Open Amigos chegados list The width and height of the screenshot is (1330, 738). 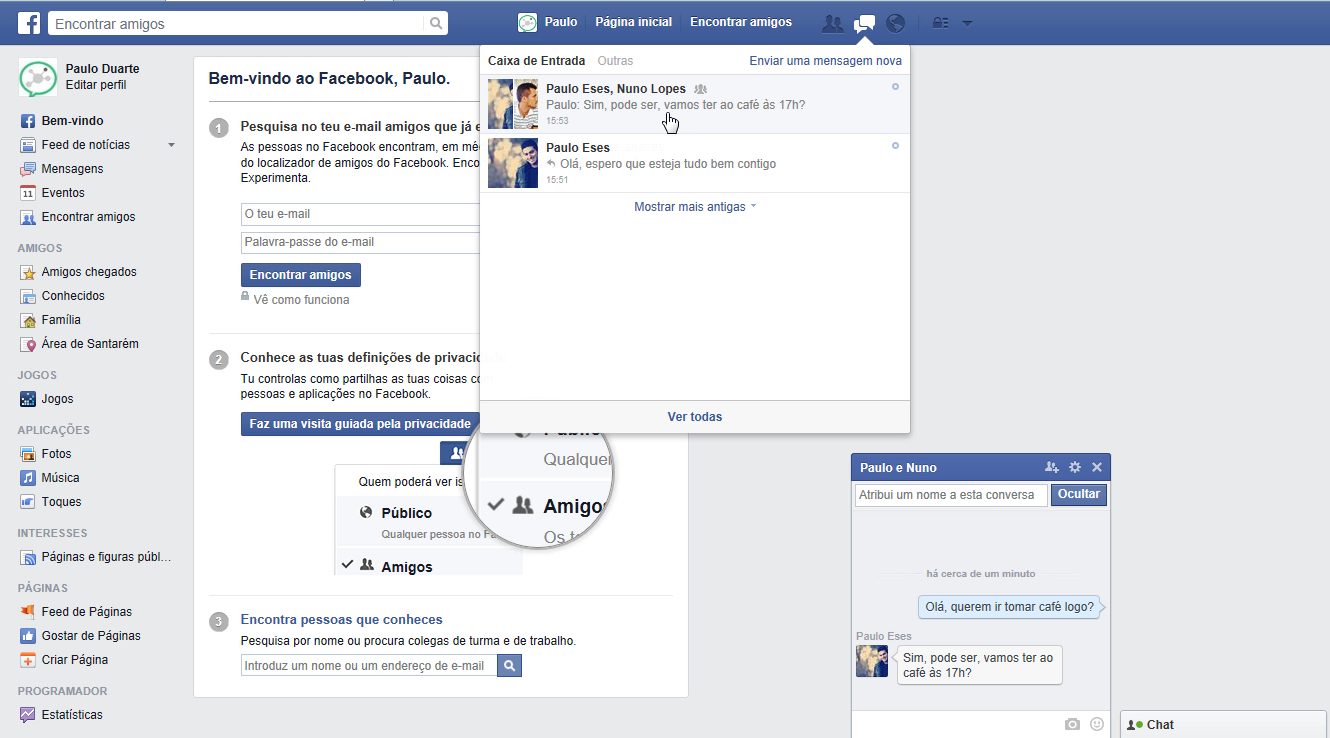pyautogui.click(x=89, y=272)
